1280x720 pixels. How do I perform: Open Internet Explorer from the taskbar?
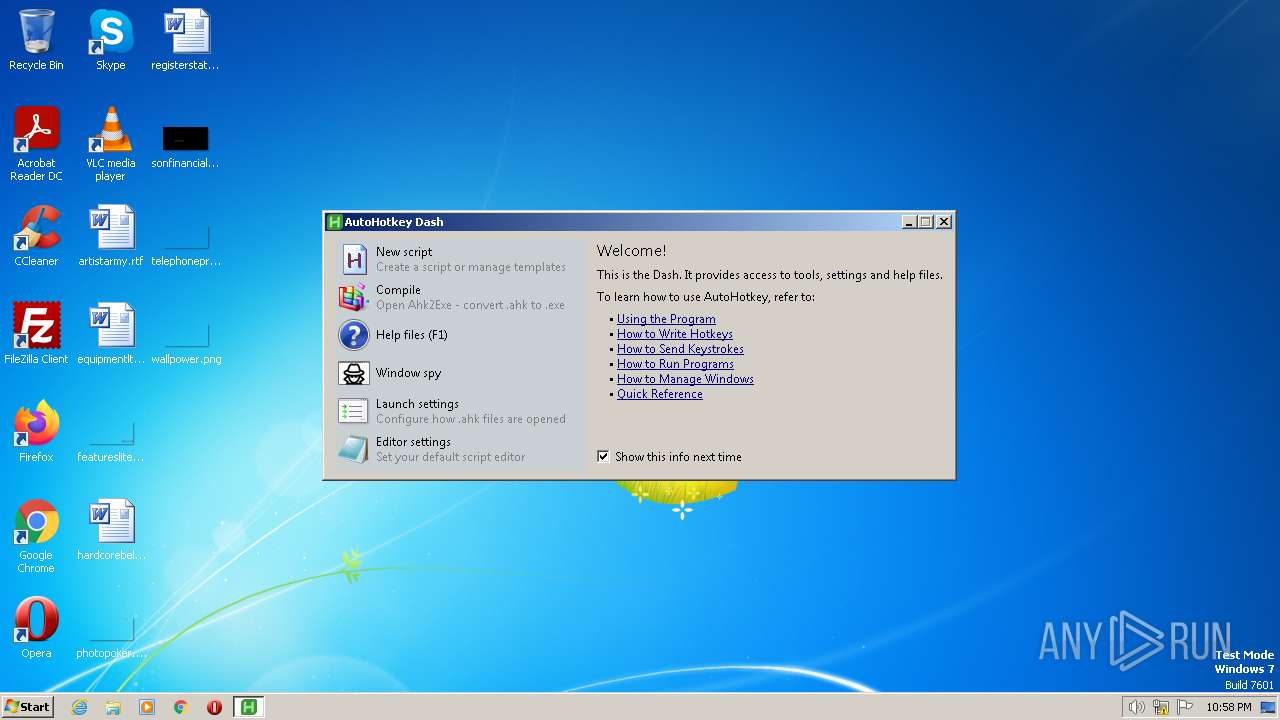(79, 707)
